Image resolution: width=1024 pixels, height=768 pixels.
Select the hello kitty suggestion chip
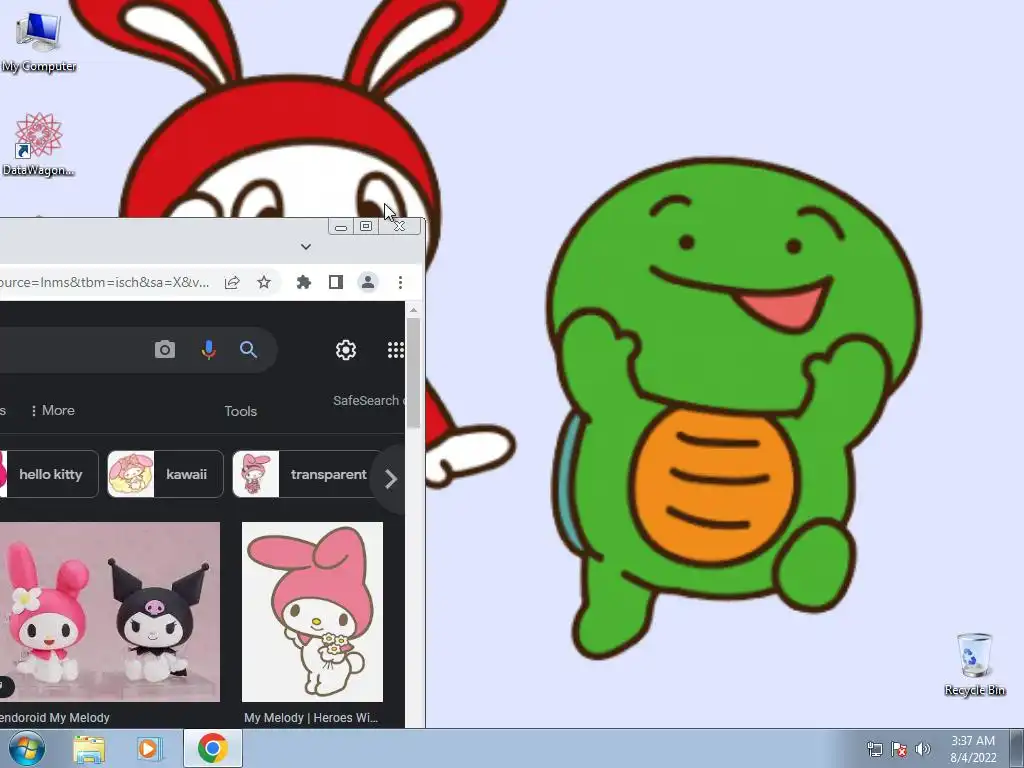(x=49, y=474)
